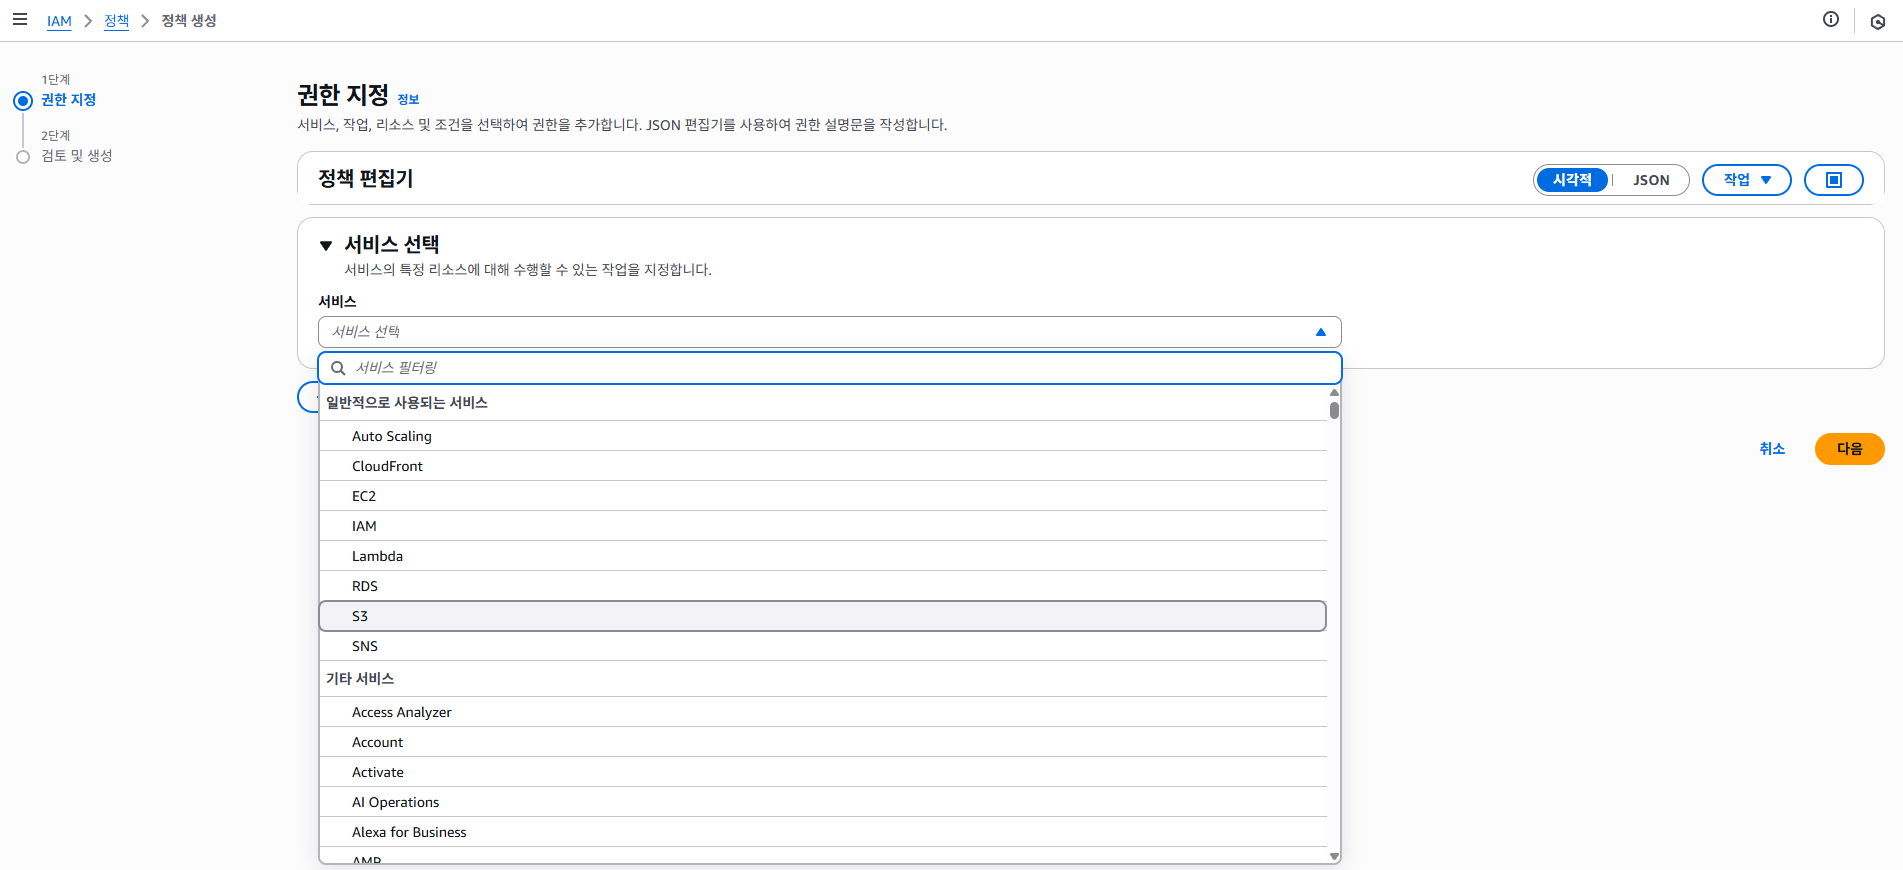This screenshot has width=1903, height=870.
Task: Click scrollbar up arrow in service list
Action: coord(1334,393)
